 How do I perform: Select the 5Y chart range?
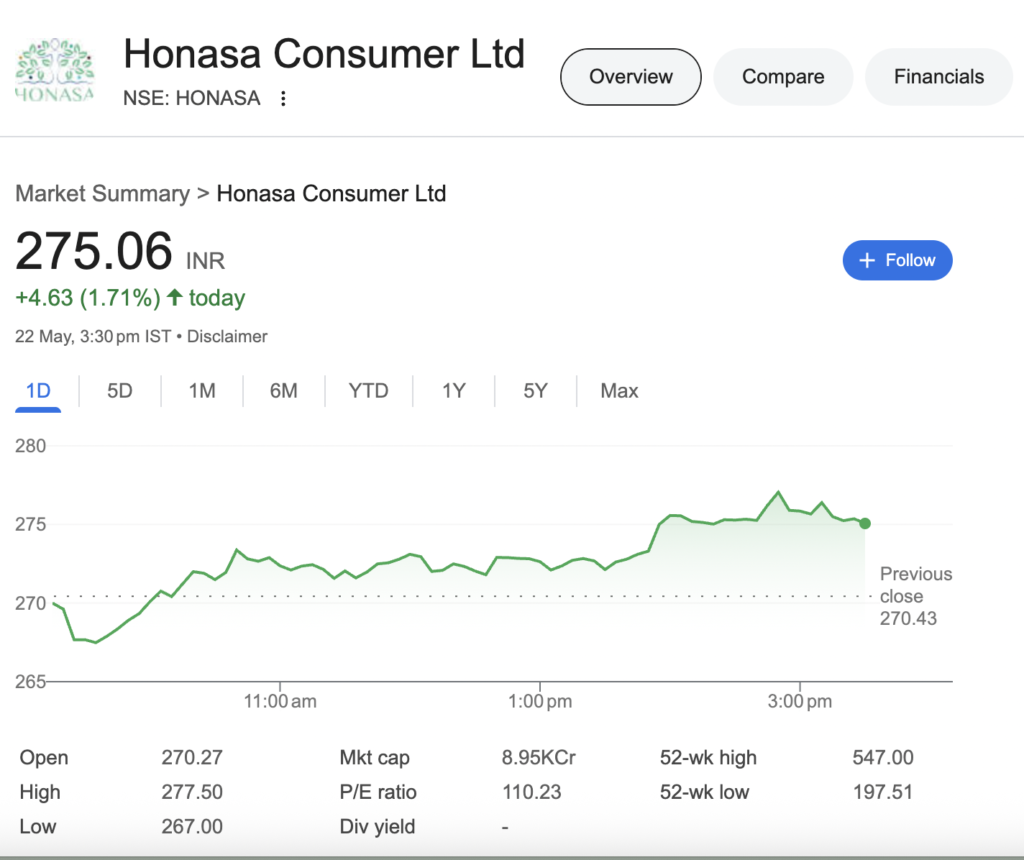click(535, 391)
